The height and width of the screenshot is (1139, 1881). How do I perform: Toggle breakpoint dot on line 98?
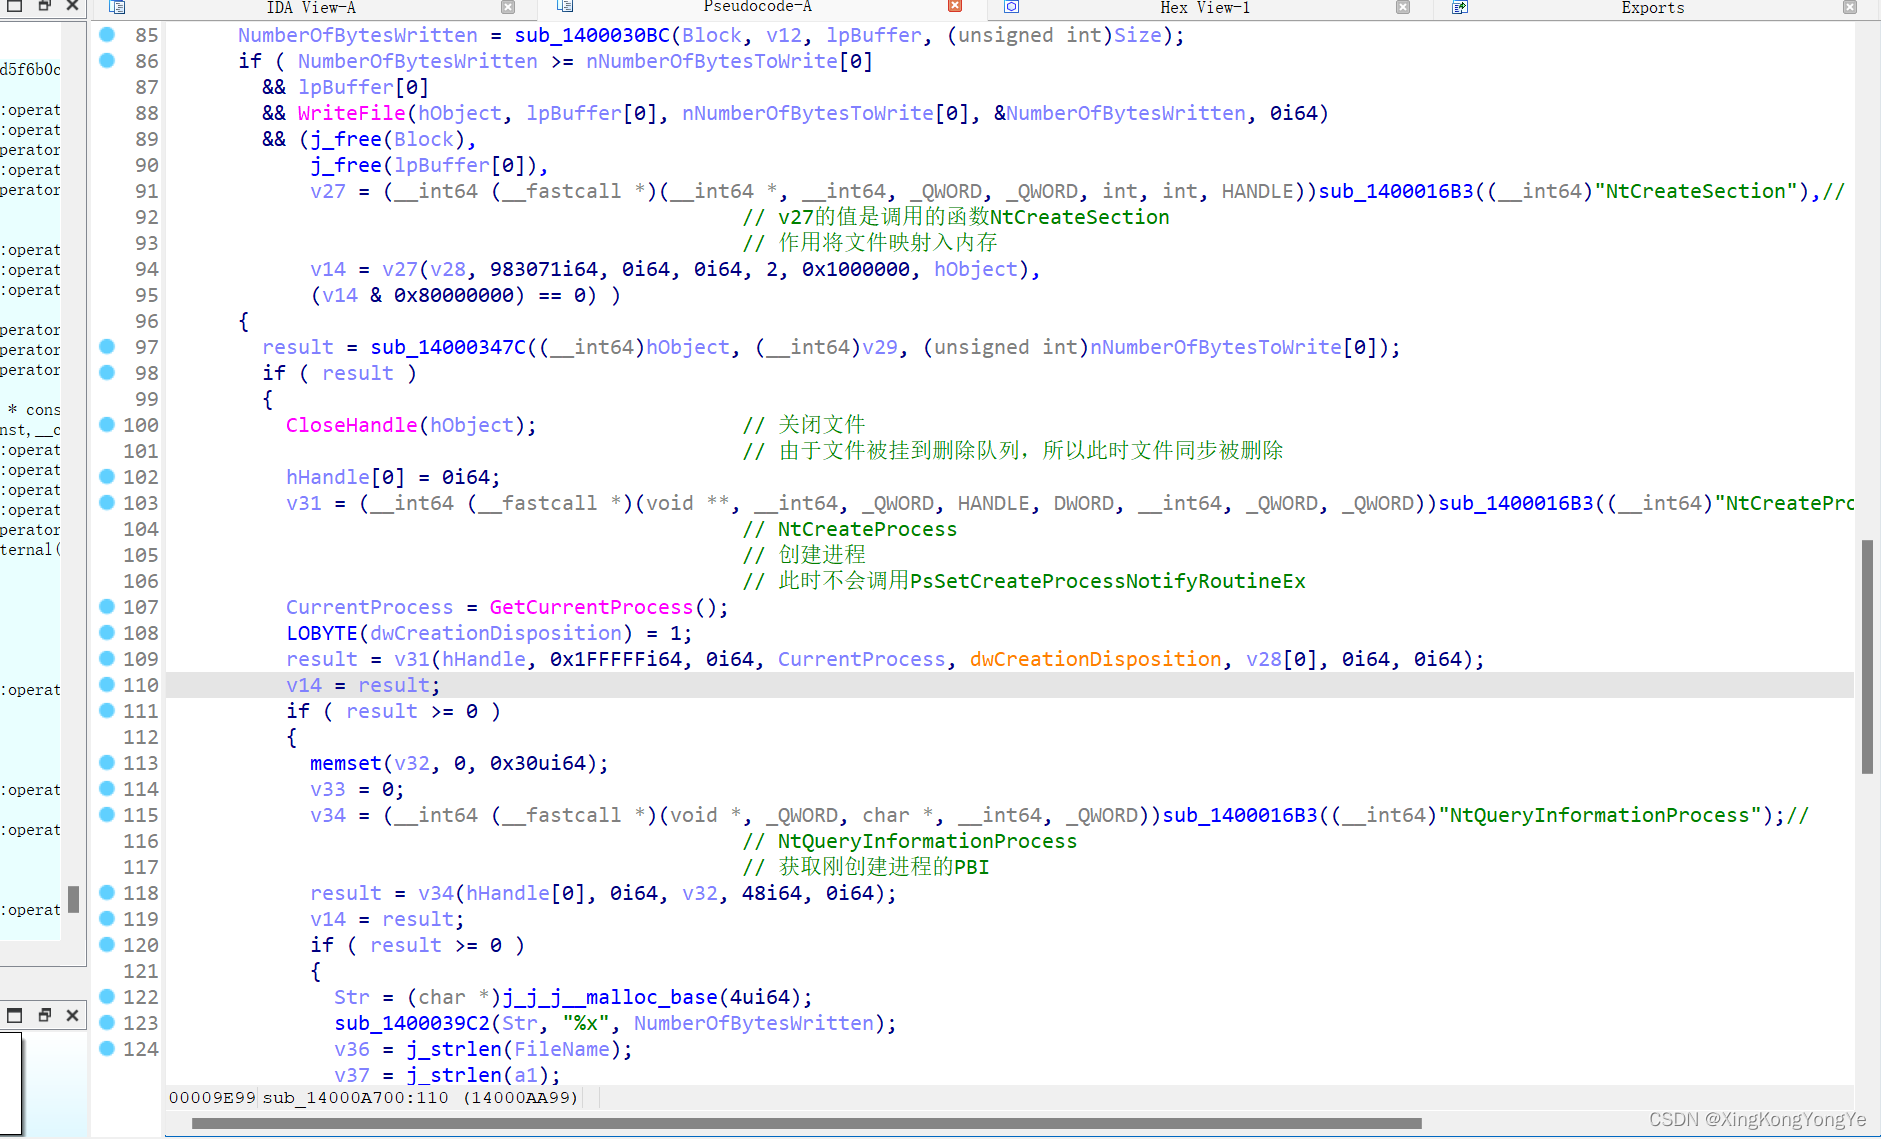107,372
